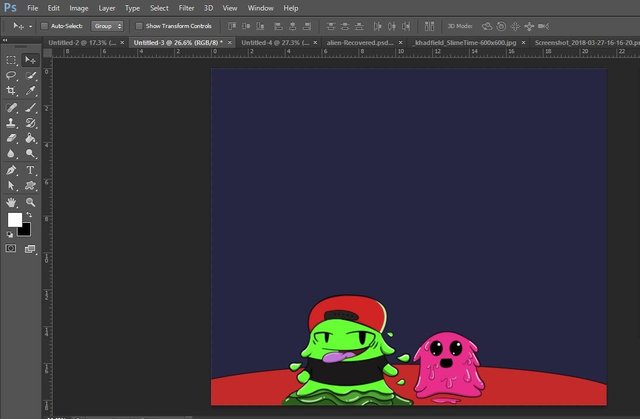Click Auto-Align Layers icon

point(429,27)
